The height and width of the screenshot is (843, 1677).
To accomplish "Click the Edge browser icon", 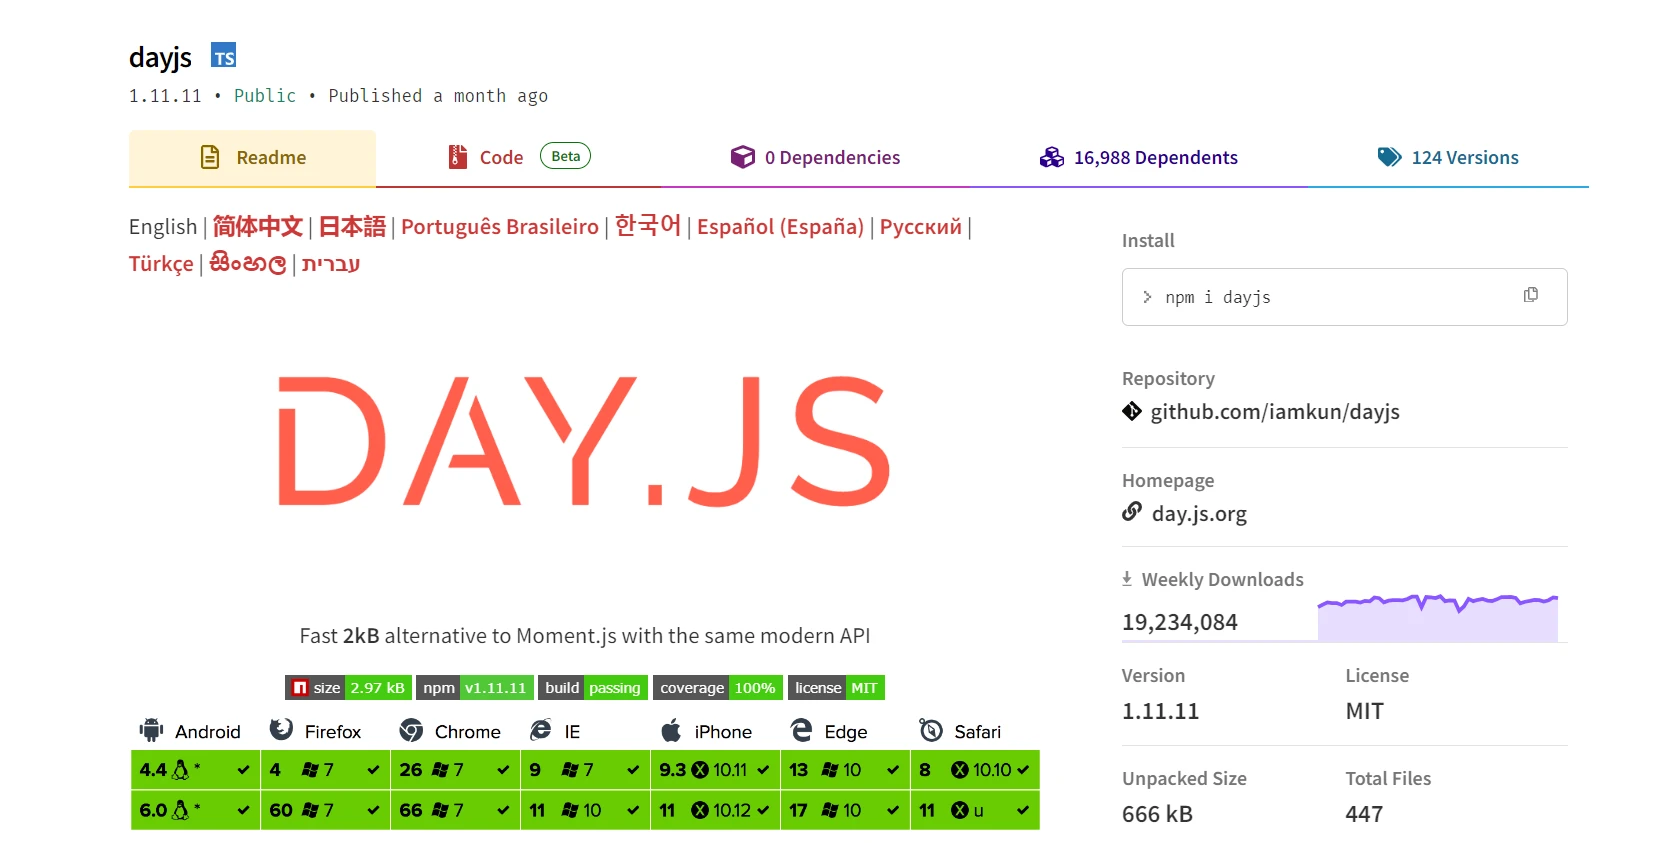I will (x=801, y=730).
